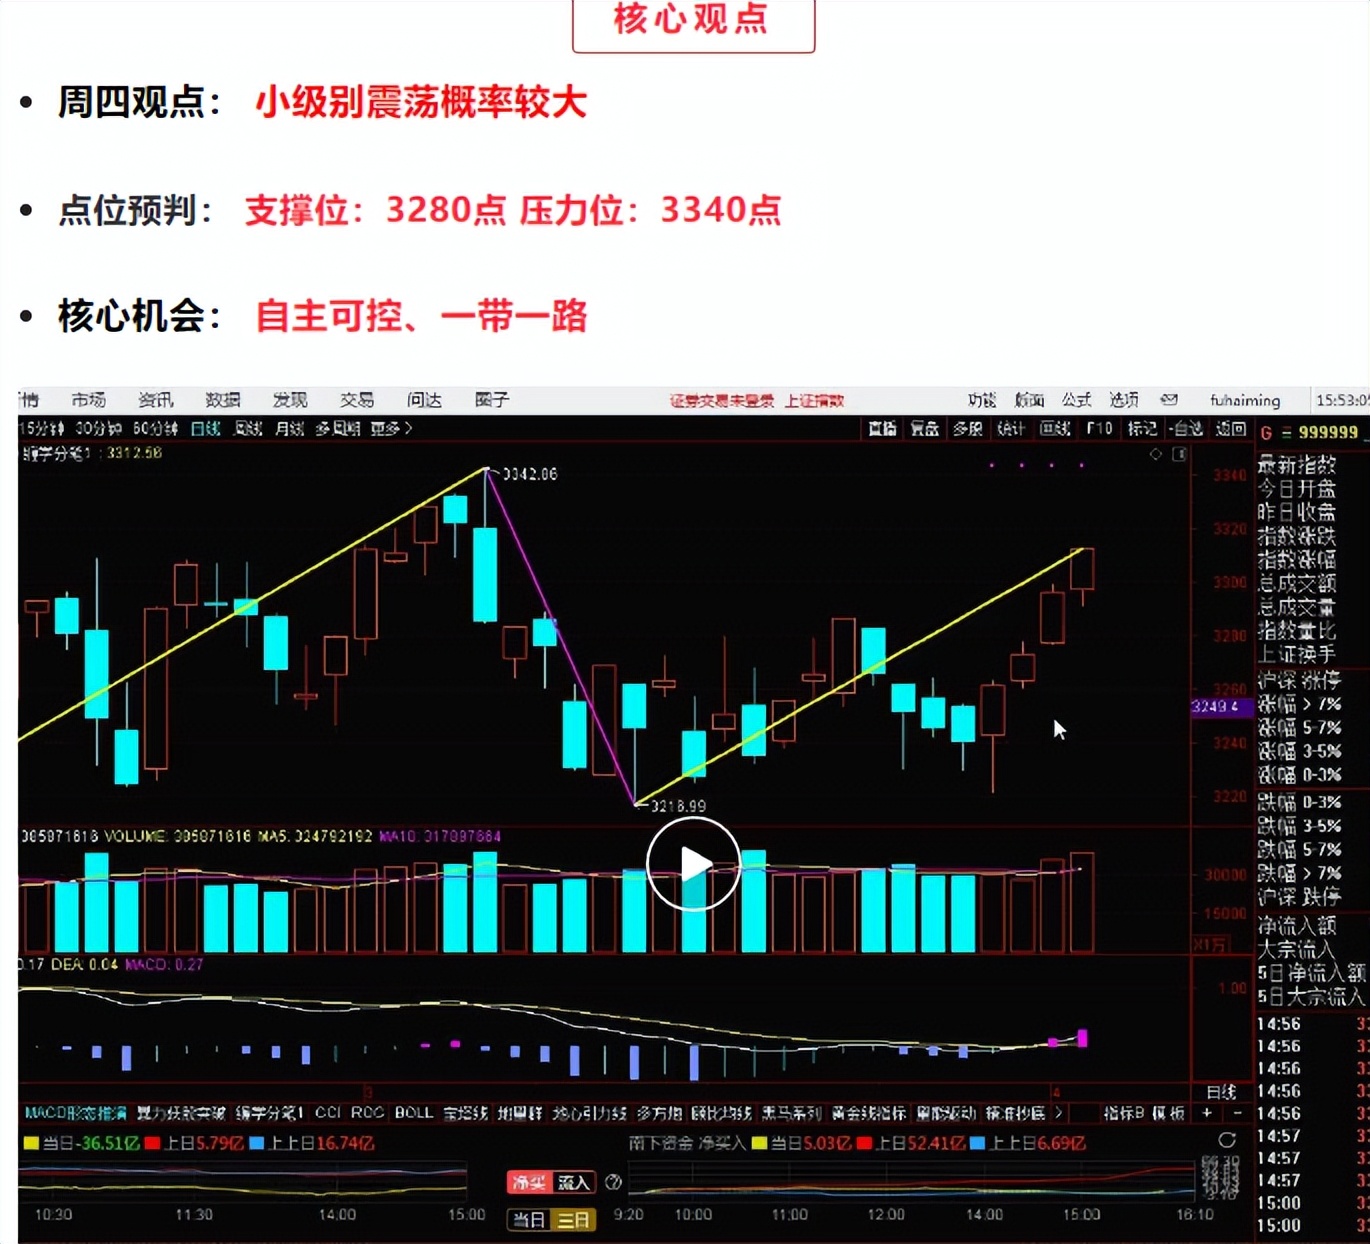This screenshot has height=1244, width=1370.
Task: Switch to the BOLL indicator tab
Action: (412, 1113)
